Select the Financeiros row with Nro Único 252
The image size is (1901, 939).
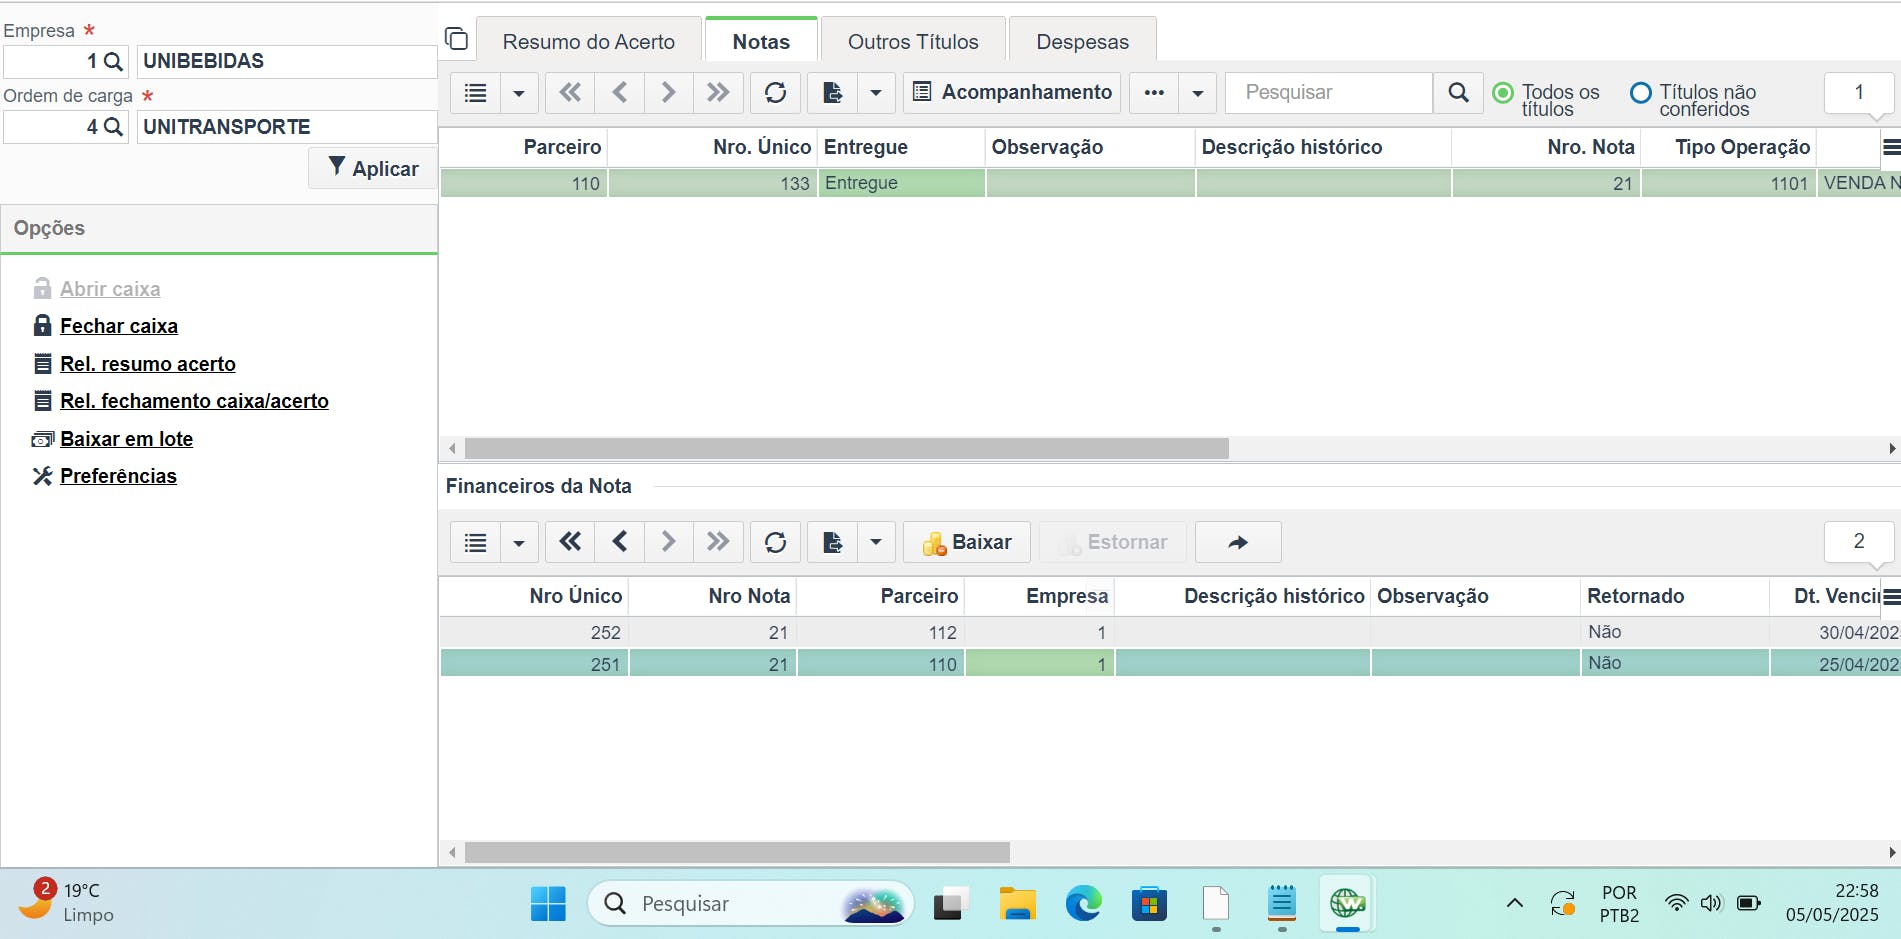pyautogui.click(x=1170, y=632)
